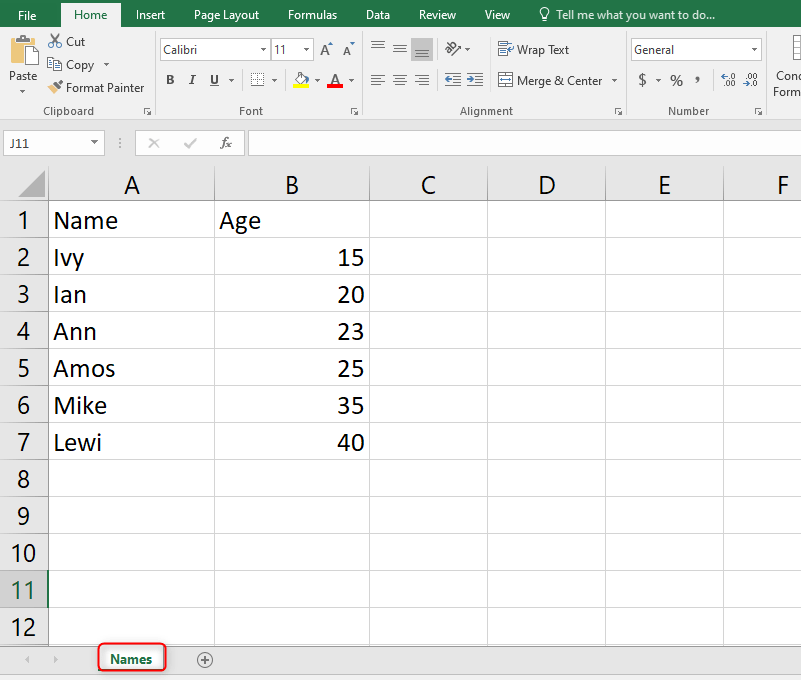Open the Fill Color dropdown arrow
This screenshot has width=801, height=680.
click(x=317, y=80)
